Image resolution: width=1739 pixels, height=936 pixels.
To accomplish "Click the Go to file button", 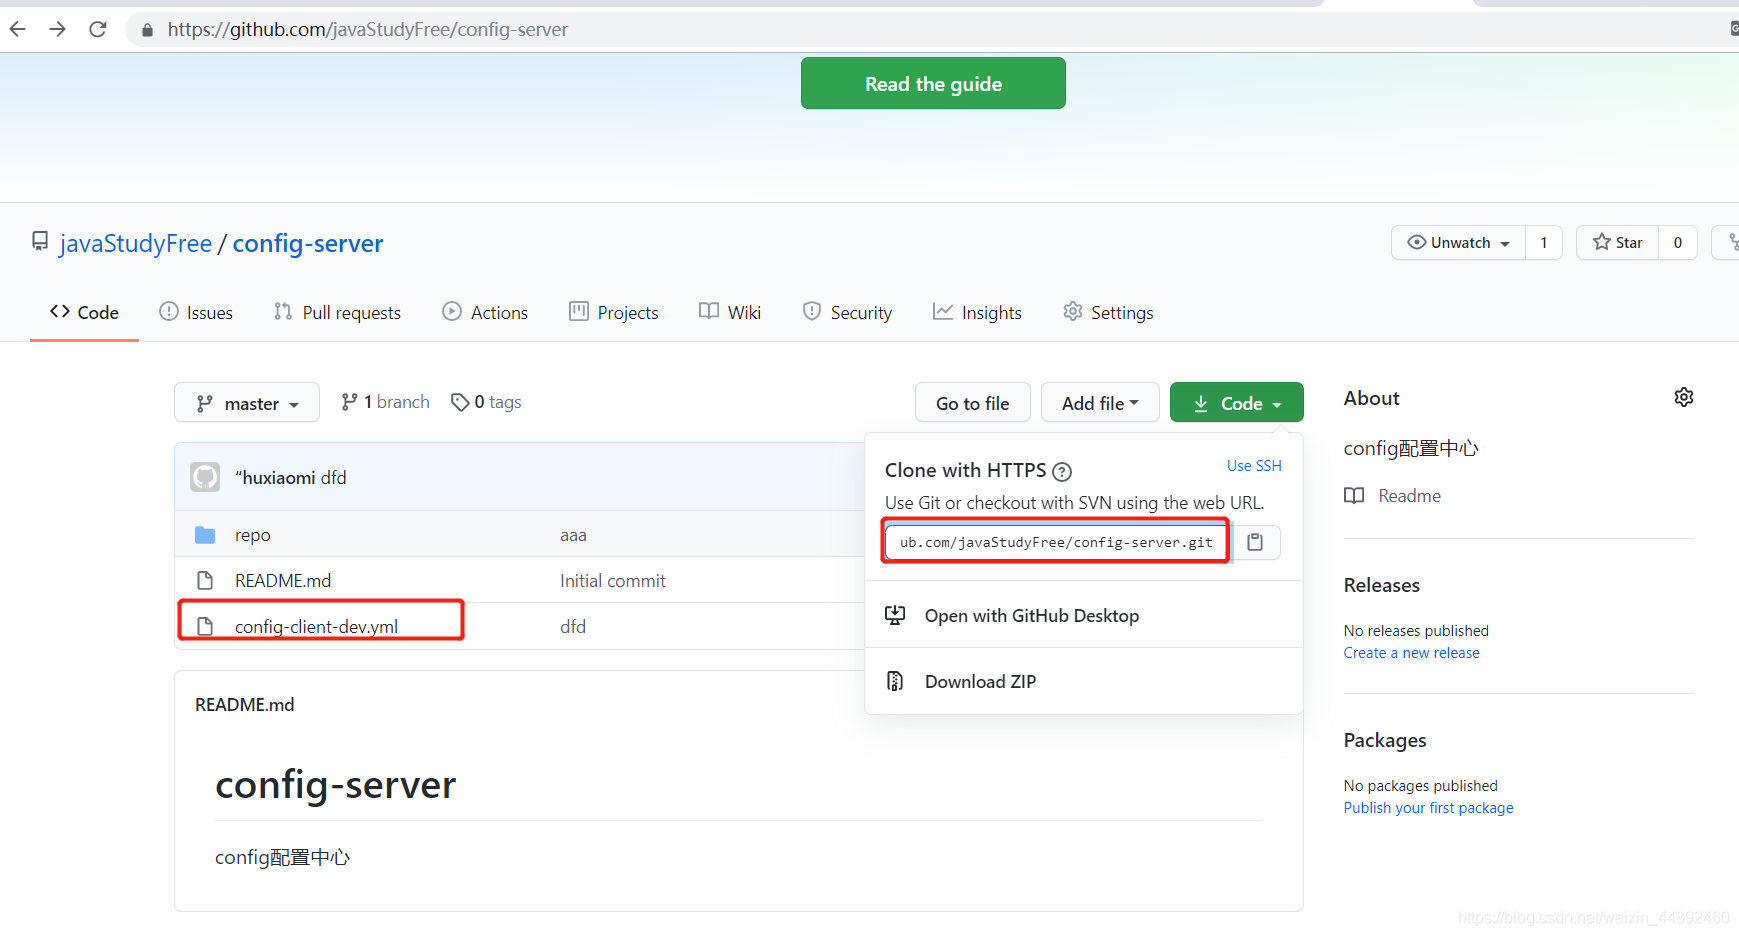I will pos(972,403).
